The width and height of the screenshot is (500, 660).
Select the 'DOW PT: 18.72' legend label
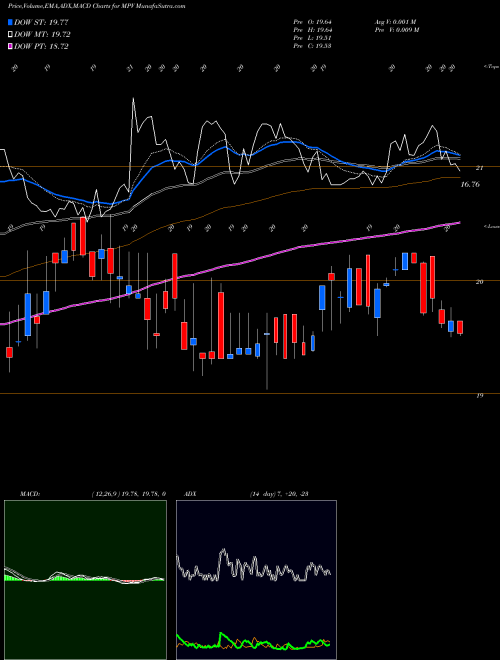[x=41, y=46]
